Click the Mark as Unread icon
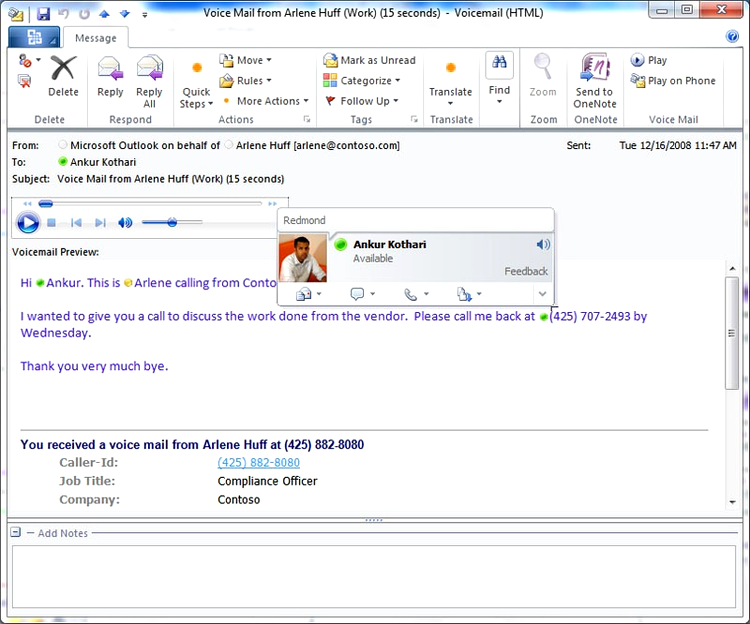 coord(330,60)
